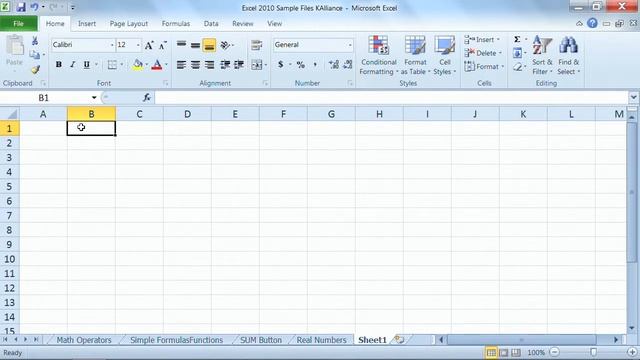Apply Comma Style number format
Viewport: 640px width, 360px height.
315,64
